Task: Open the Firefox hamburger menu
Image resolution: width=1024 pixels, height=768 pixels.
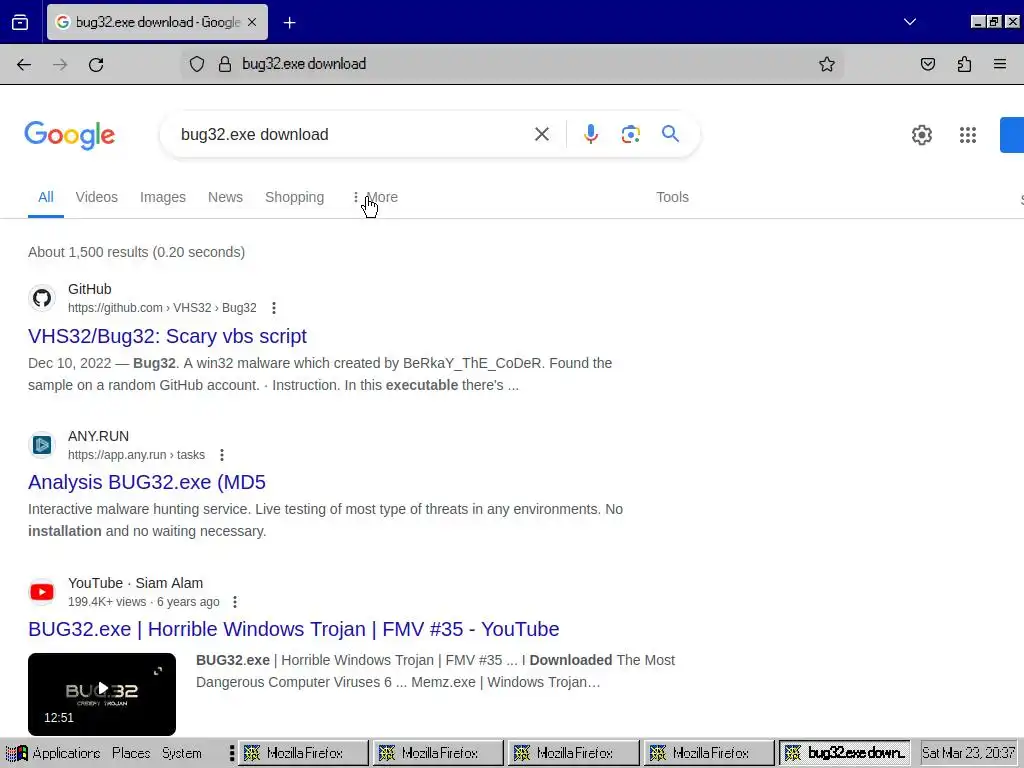Action: click(1000, 64)
